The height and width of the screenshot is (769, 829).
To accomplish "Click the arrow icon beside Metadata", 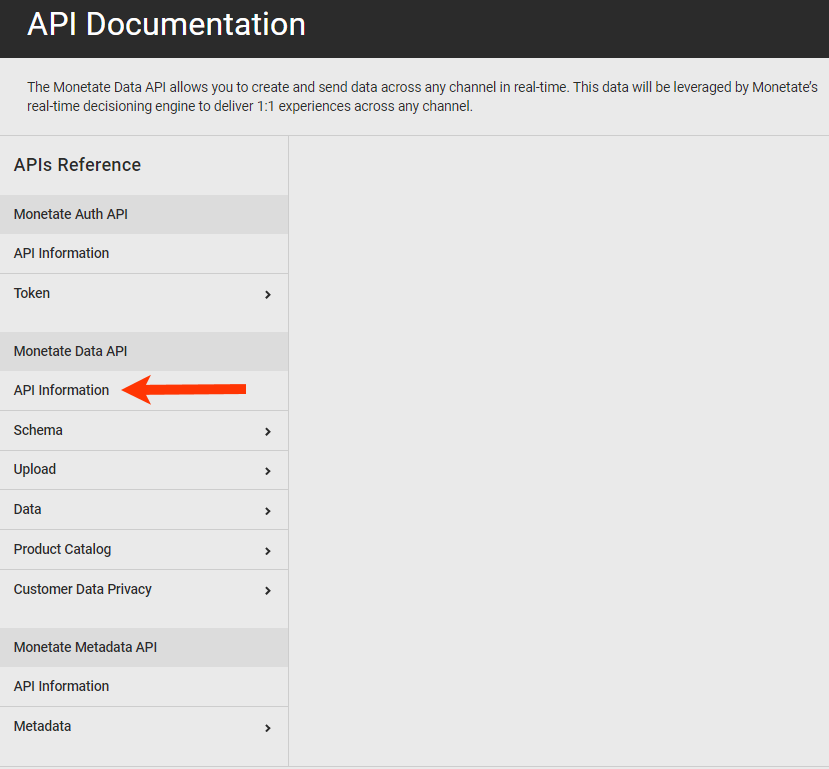I will (x=268, y=728).
